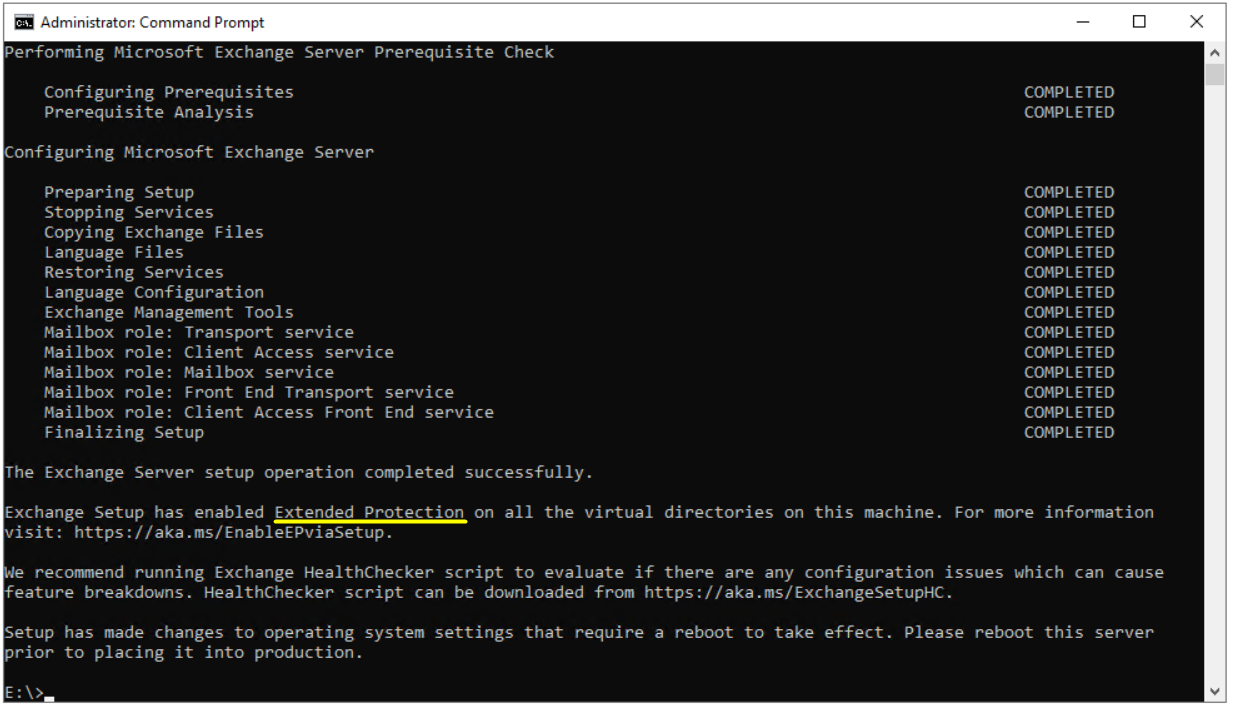Click the 'Stopping Services' line

[x=129, y=212]
